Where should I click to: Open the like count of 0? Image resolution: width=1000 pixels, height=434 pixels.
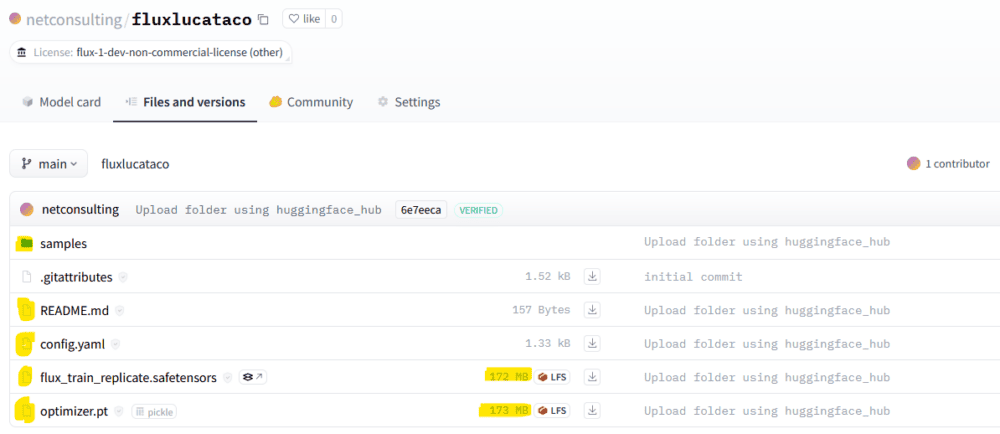334,19
